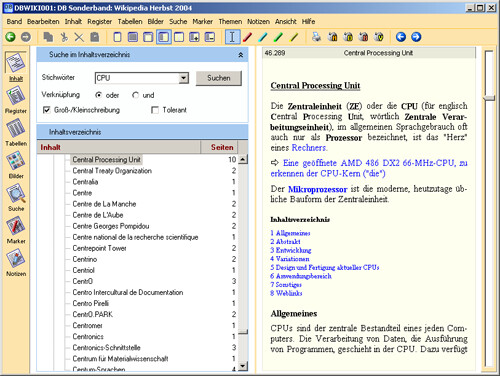
Task: Select 'Centro Pirelli' in the list
Action: [x=90, y=303]
